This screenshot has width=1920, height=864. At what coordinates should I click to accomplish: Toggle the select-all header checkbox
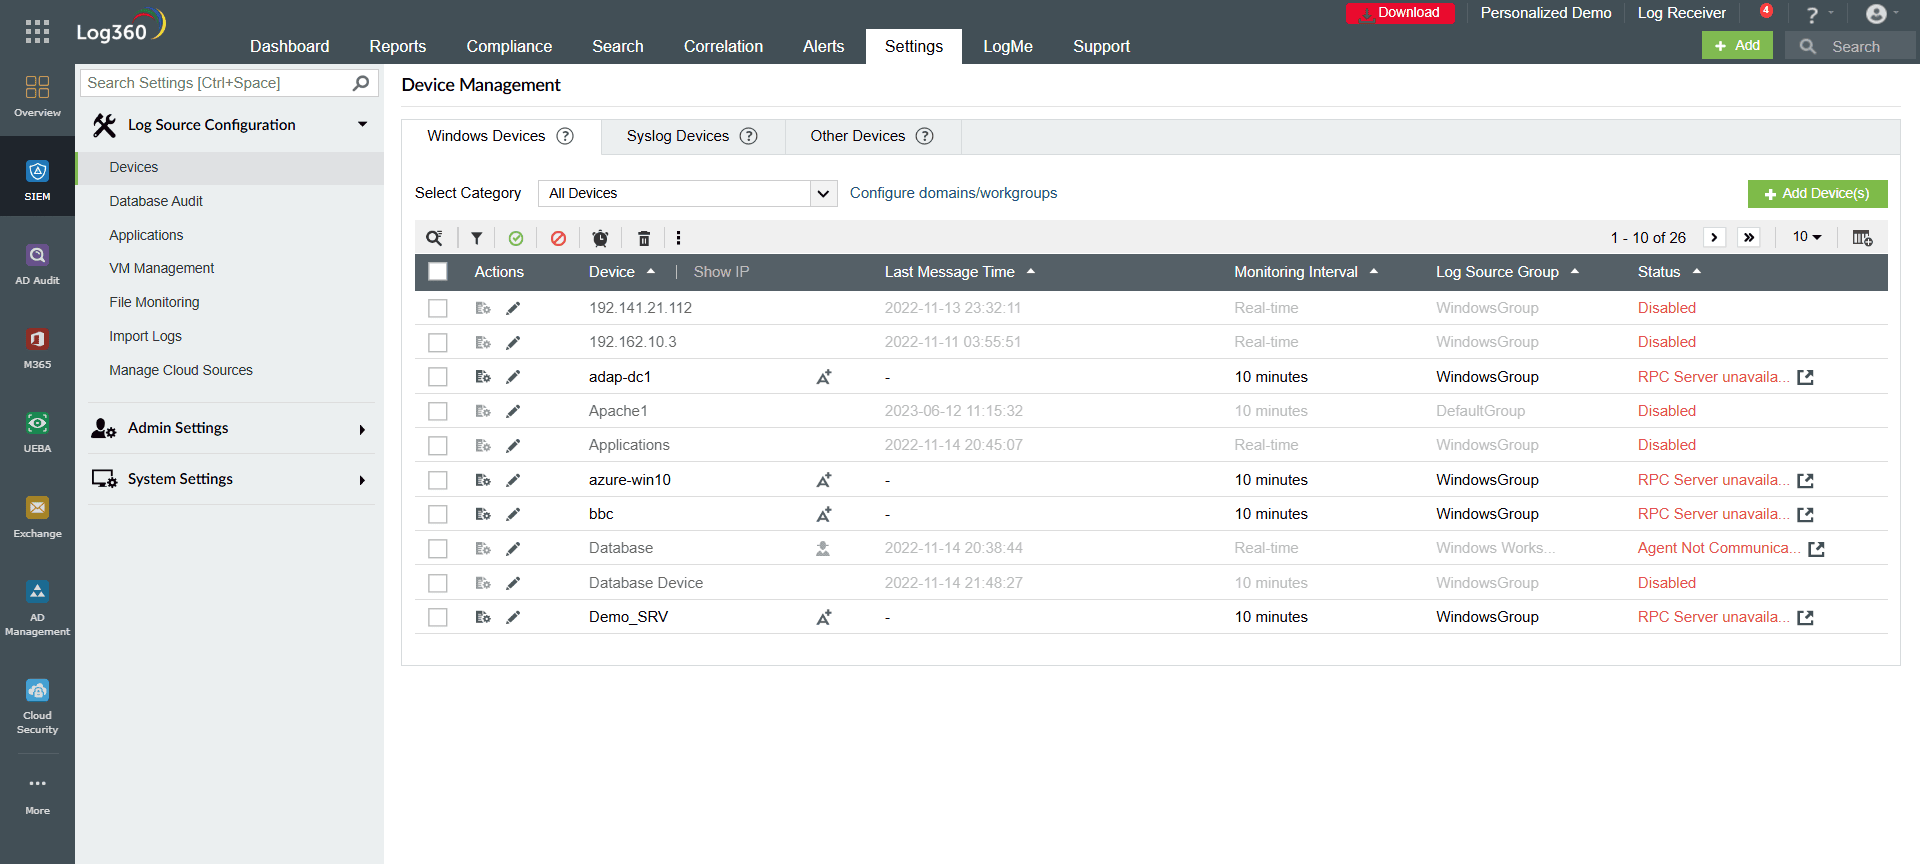point(438,271)
